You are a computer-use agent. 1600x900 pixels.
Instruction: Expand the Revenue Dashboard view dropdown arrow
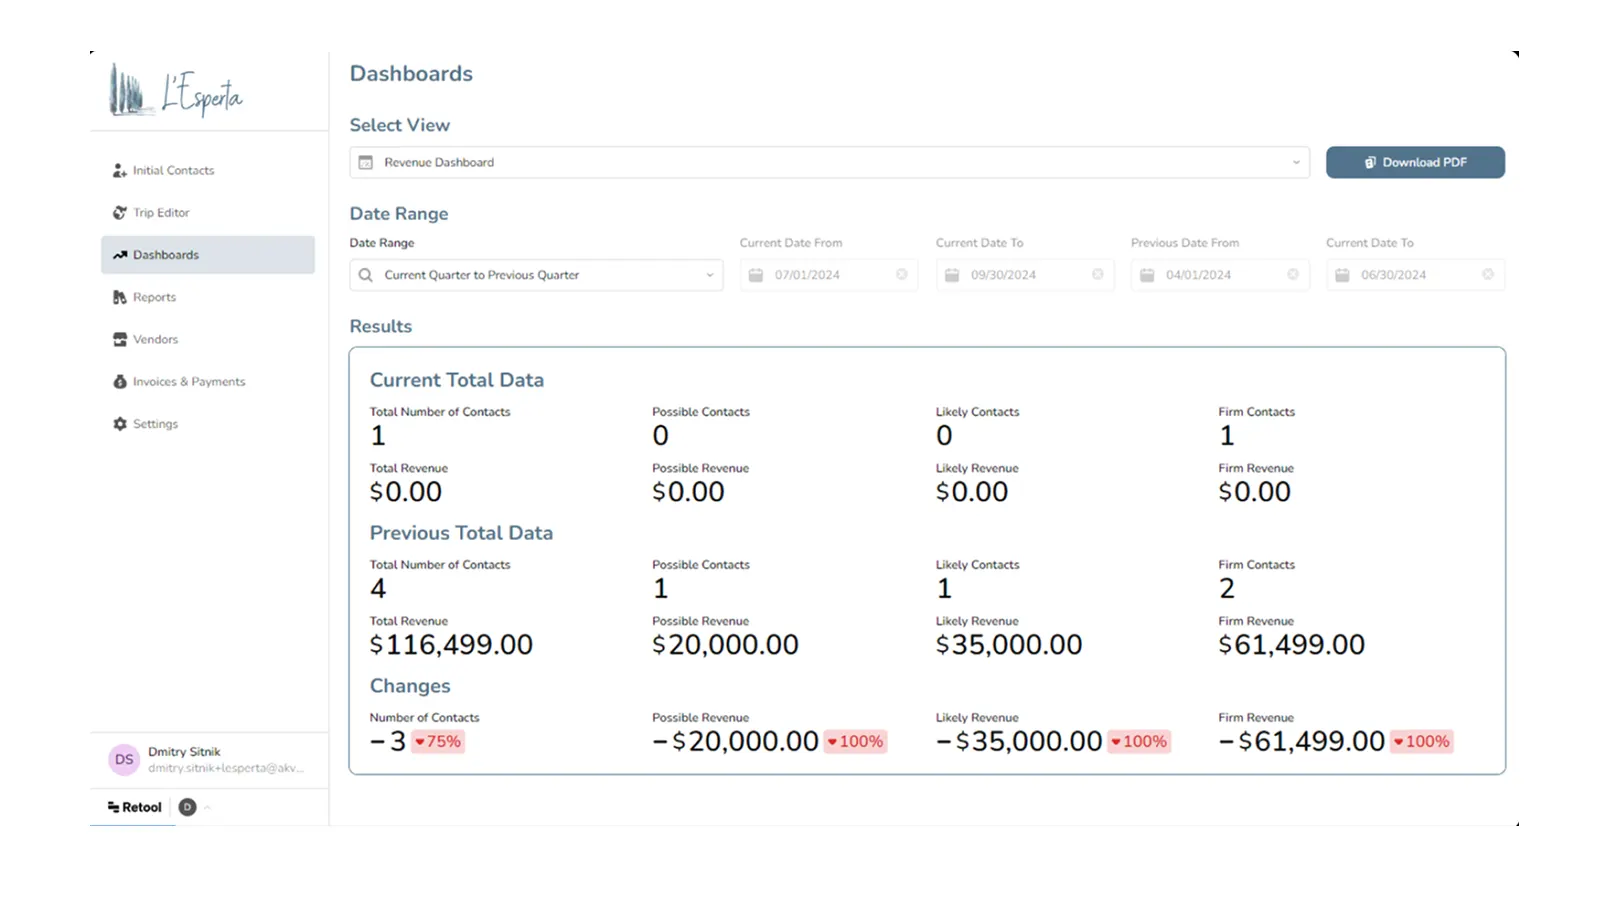[1296, 162]
